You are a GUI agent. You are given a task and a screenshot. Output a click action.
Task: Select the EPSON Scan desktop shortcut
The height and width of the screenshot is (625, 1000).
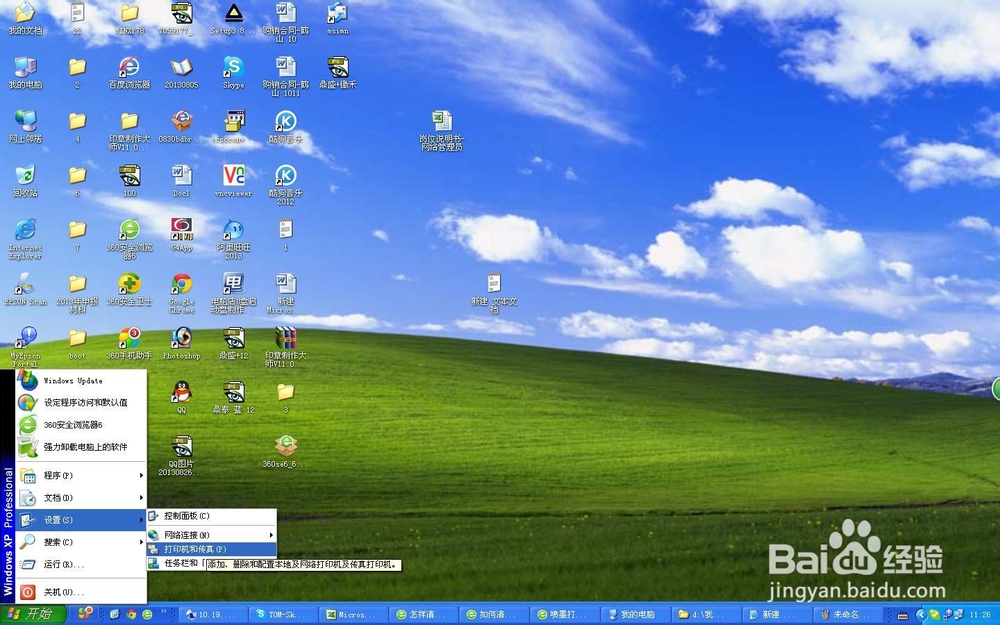coord(25,289)
